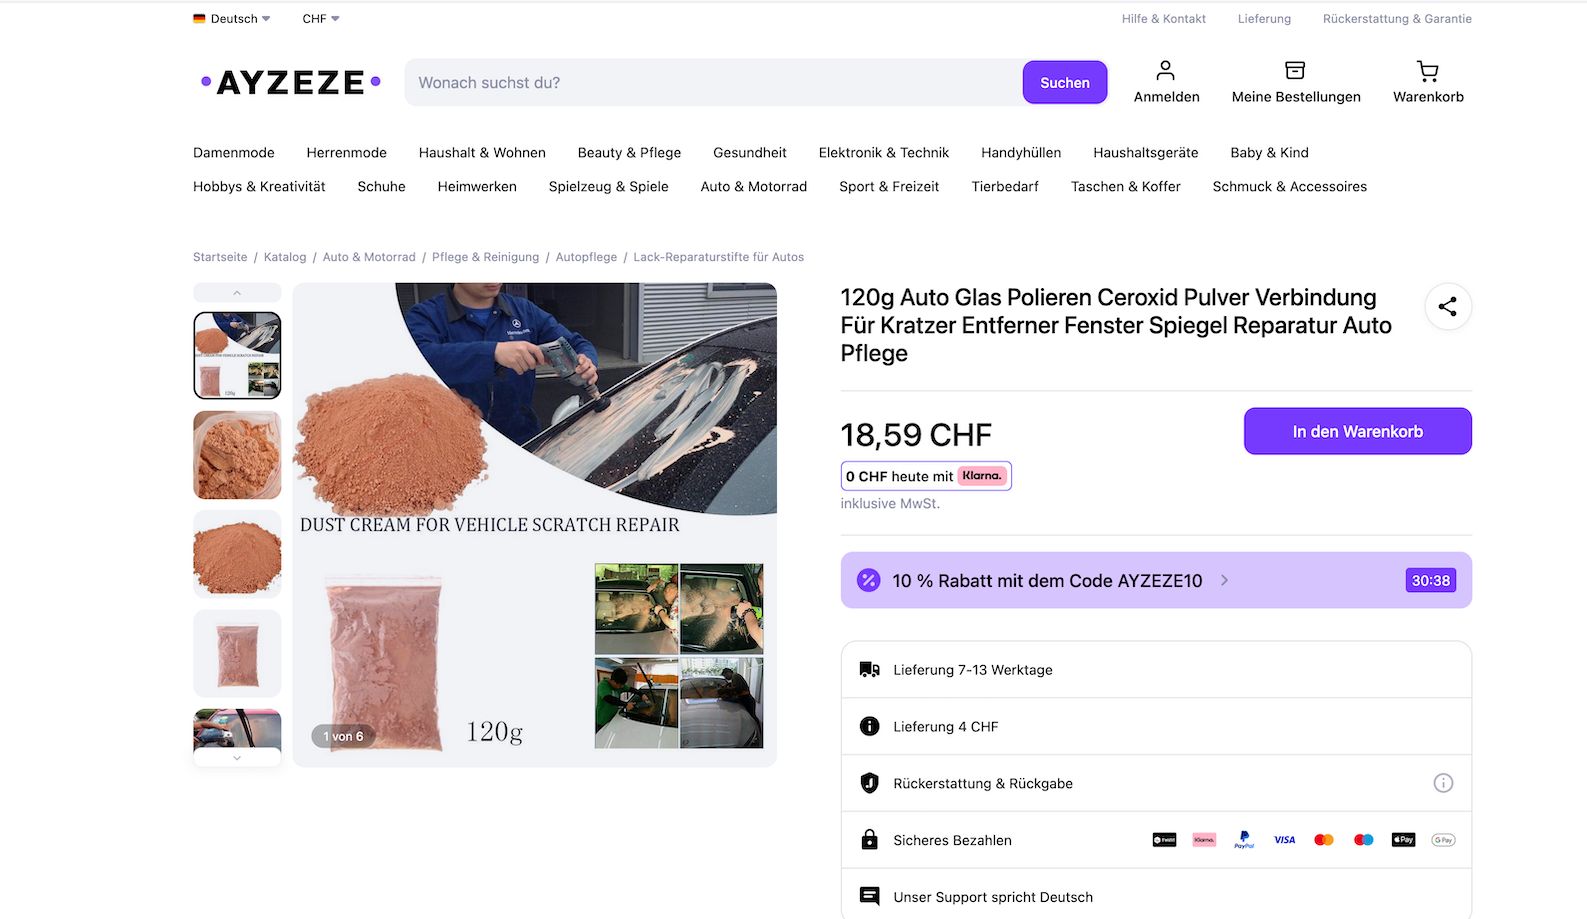Click the AYZEZE logo

pyautogui.click(x=290, y=82)
